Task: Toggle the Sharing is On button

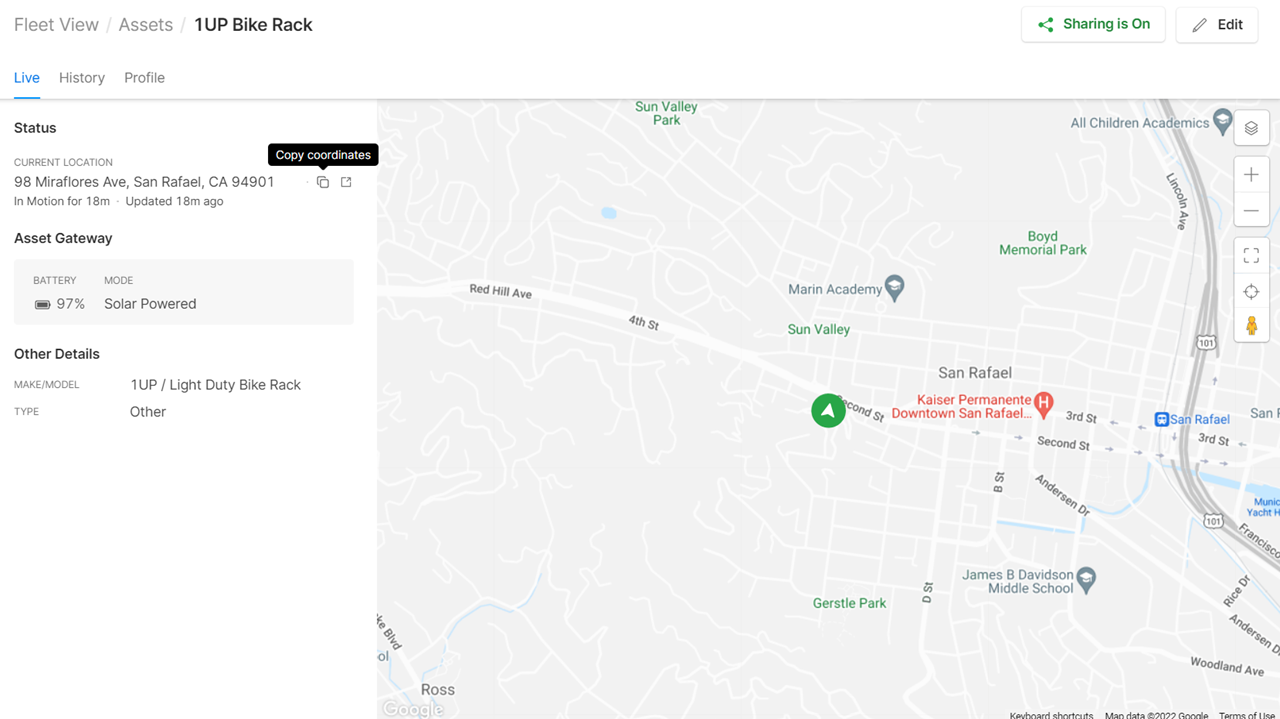Action: pos(1093,24)
